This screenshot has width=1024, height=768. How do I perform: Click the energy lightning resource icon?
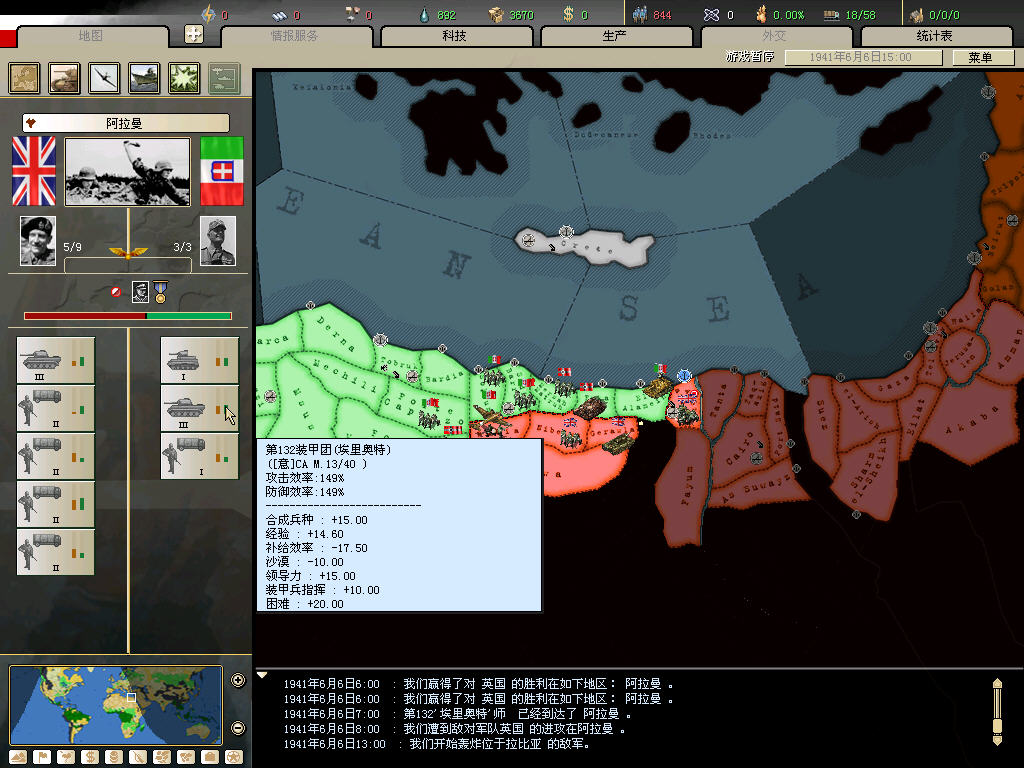(x=208, y=14)
